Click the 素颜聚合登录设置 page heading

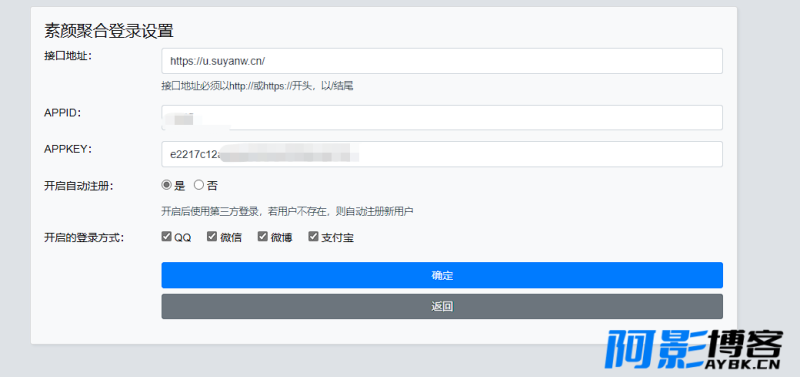[x=109, y=31]
